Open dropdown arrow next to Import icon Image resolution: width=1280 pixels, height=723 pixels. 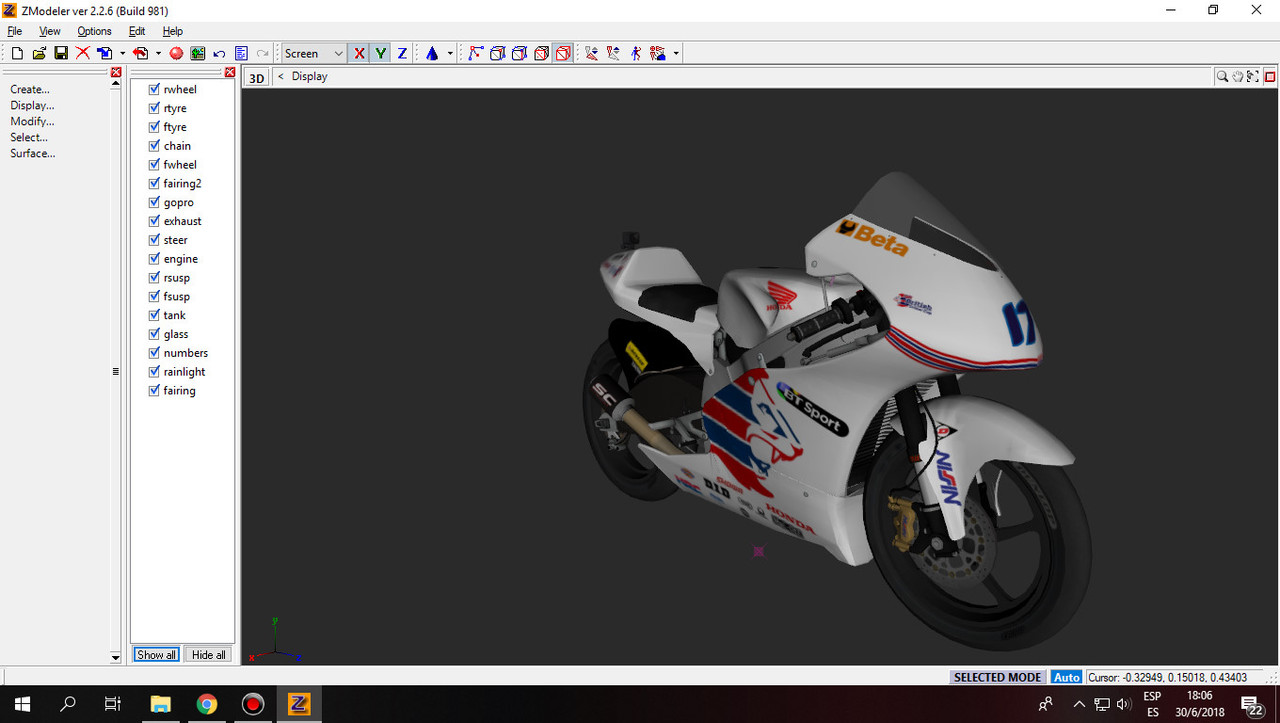click(122, 53)
